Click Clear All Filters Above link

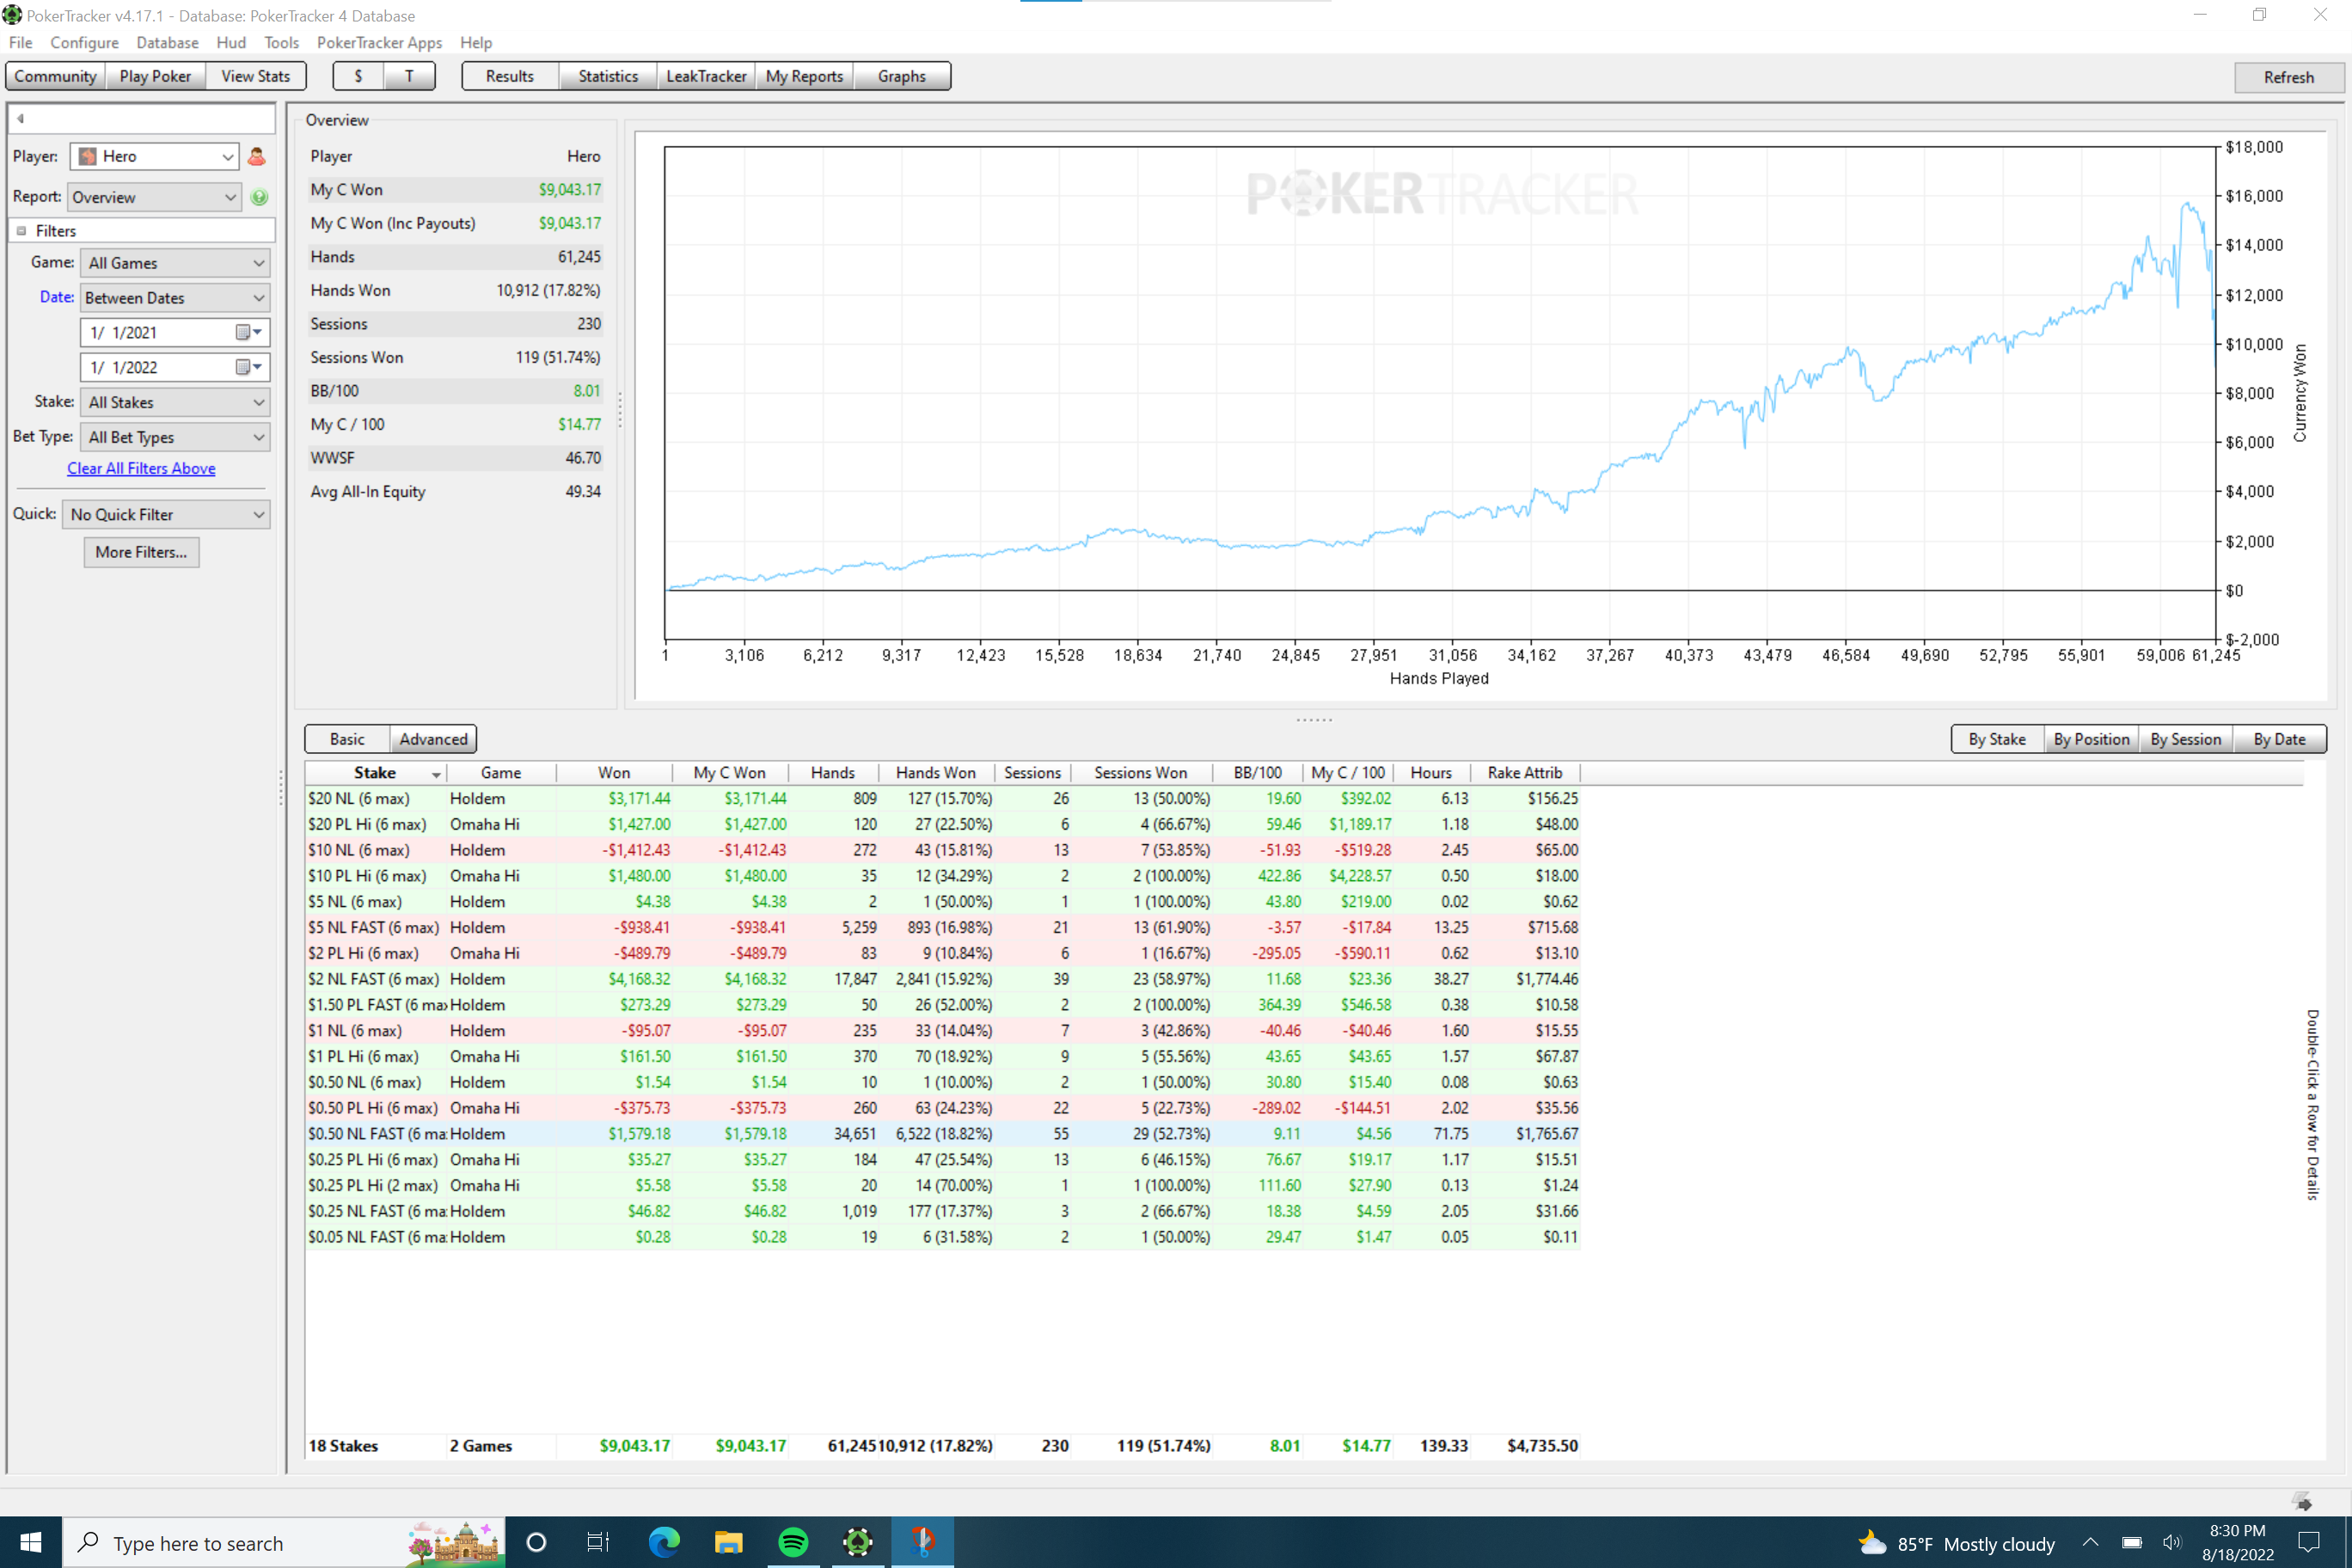(x=141, y=468)
